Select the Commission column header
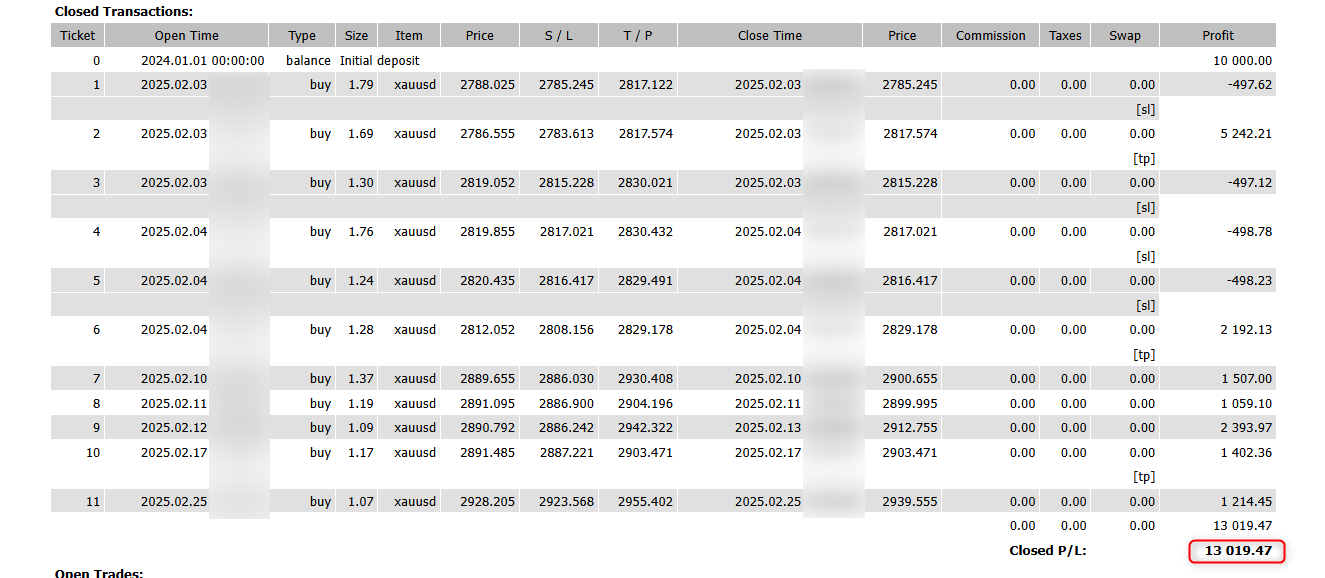 tap(991, 35)
